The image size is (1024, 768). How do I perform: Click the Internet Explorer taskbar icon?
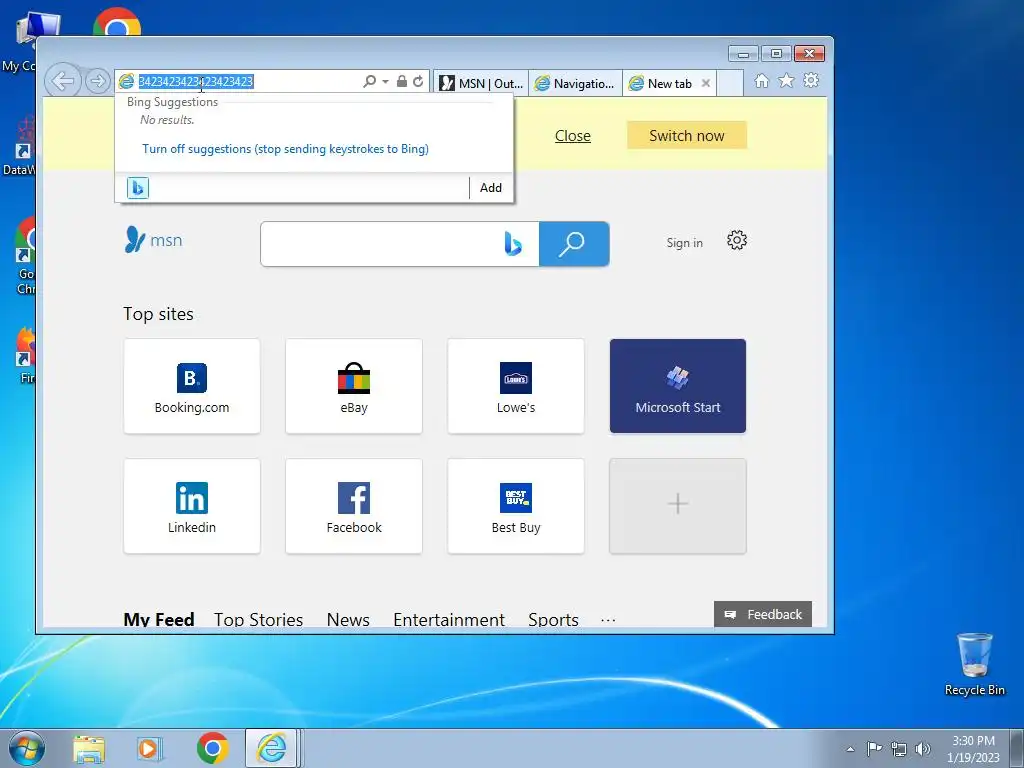click(271, 748)
